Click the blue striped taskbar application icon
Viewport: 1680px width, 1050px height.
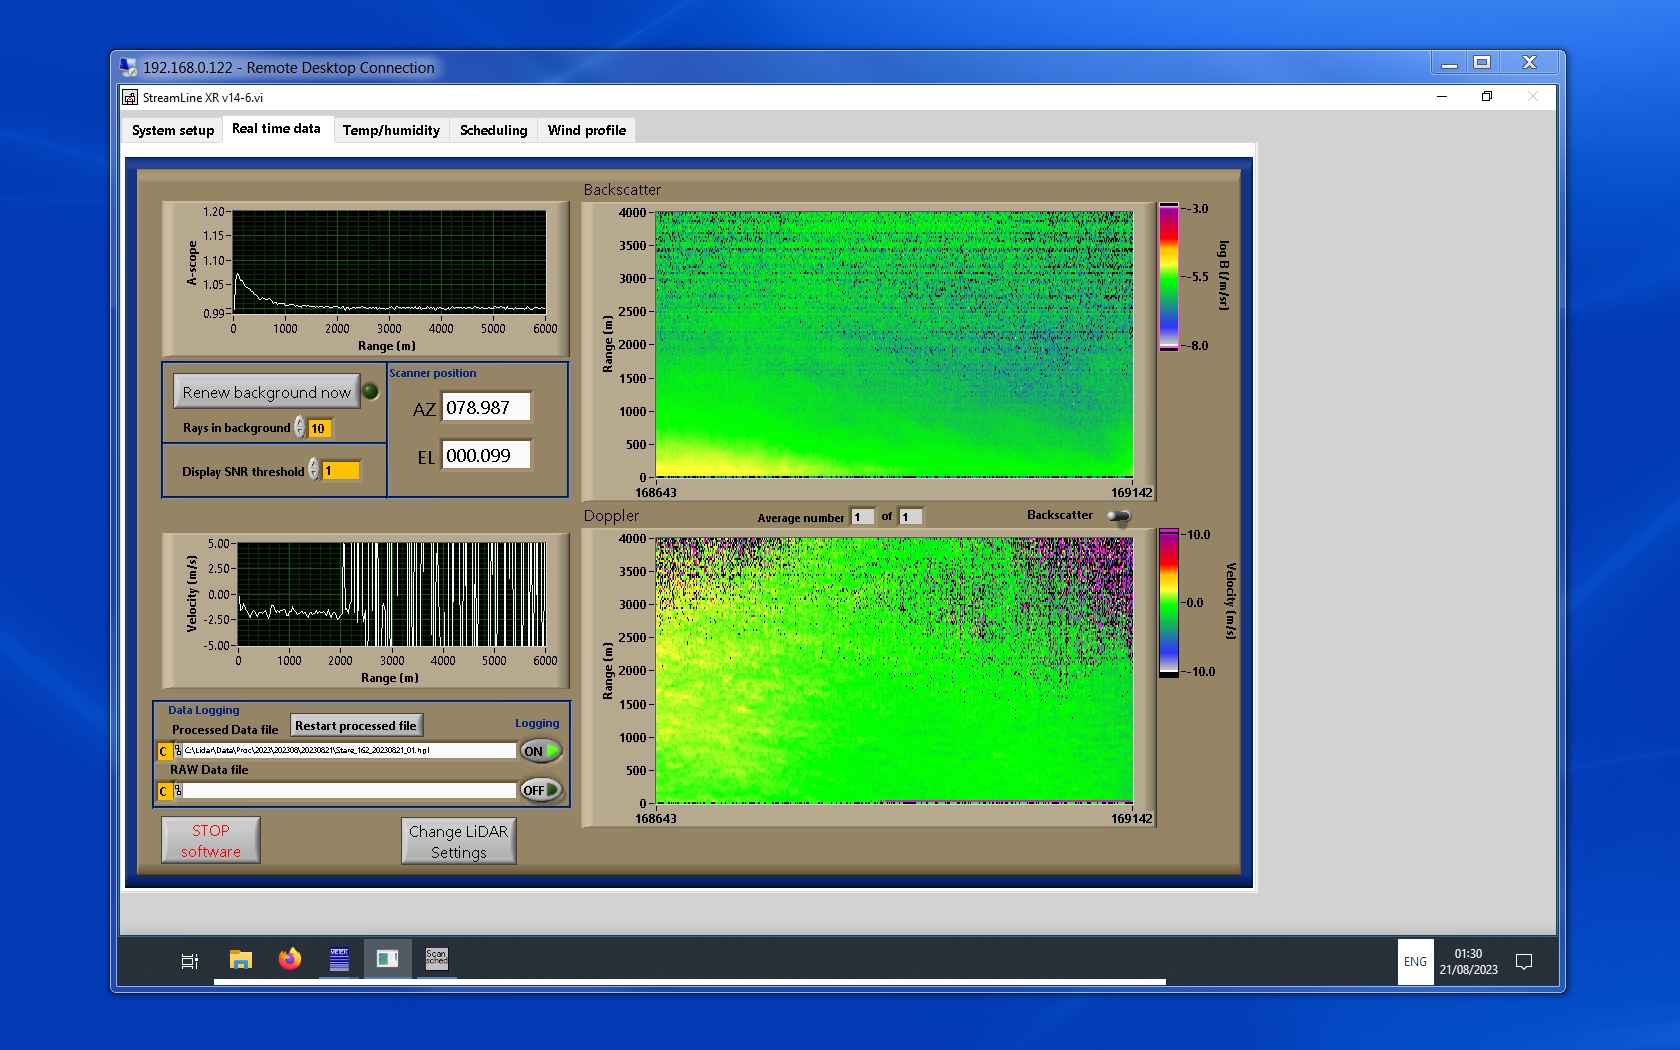[x=339, y=960]
